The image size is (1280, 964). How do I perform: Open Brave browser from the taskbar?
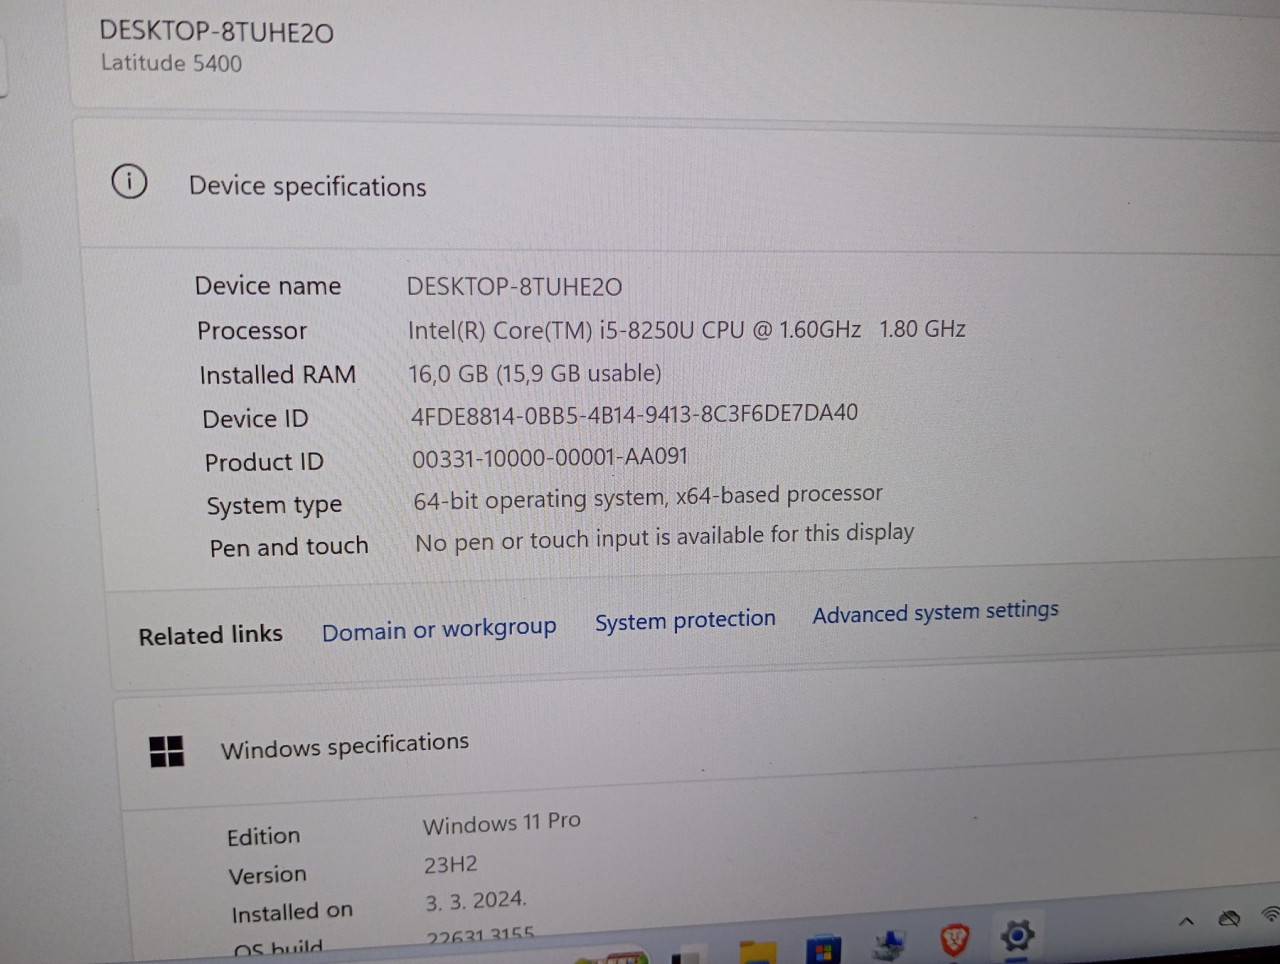pyautogui.click(x=955, y=939)
